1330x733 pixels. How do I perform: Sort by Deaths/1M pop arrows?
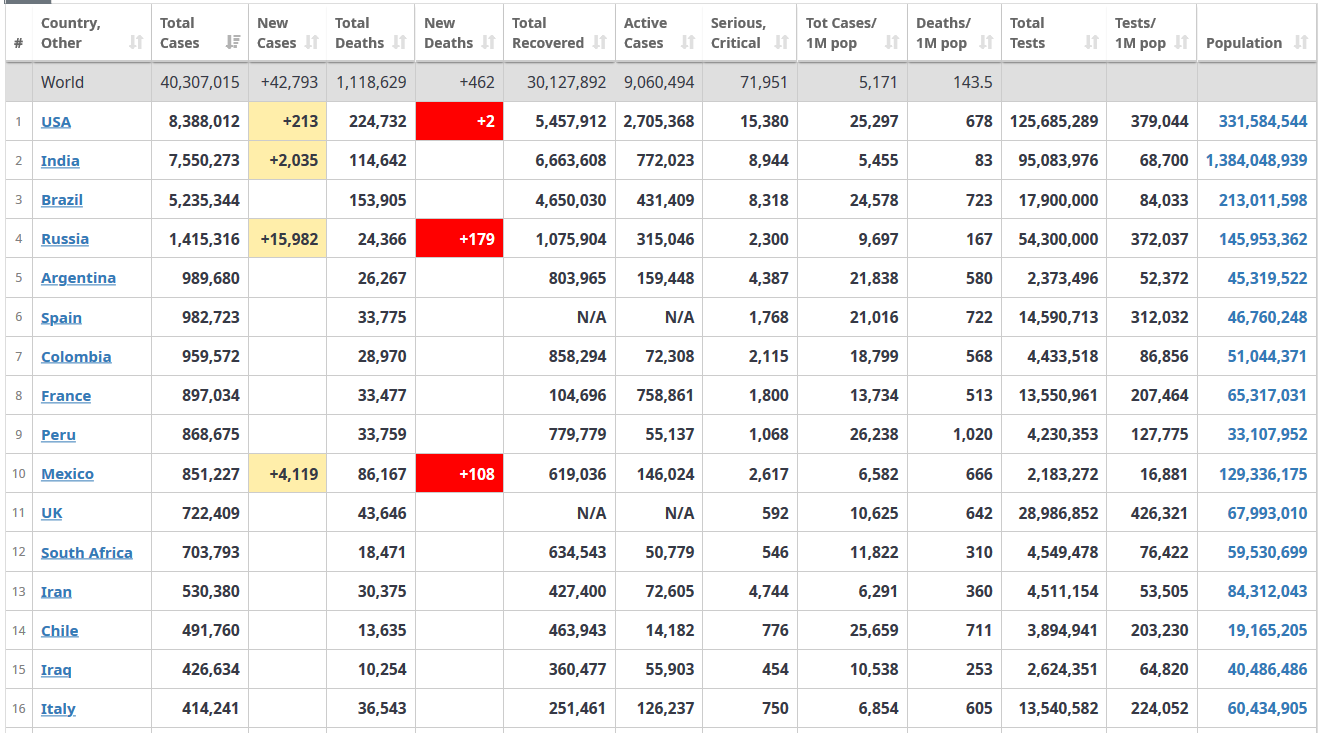pyautogui.click(x=987, y=43)
